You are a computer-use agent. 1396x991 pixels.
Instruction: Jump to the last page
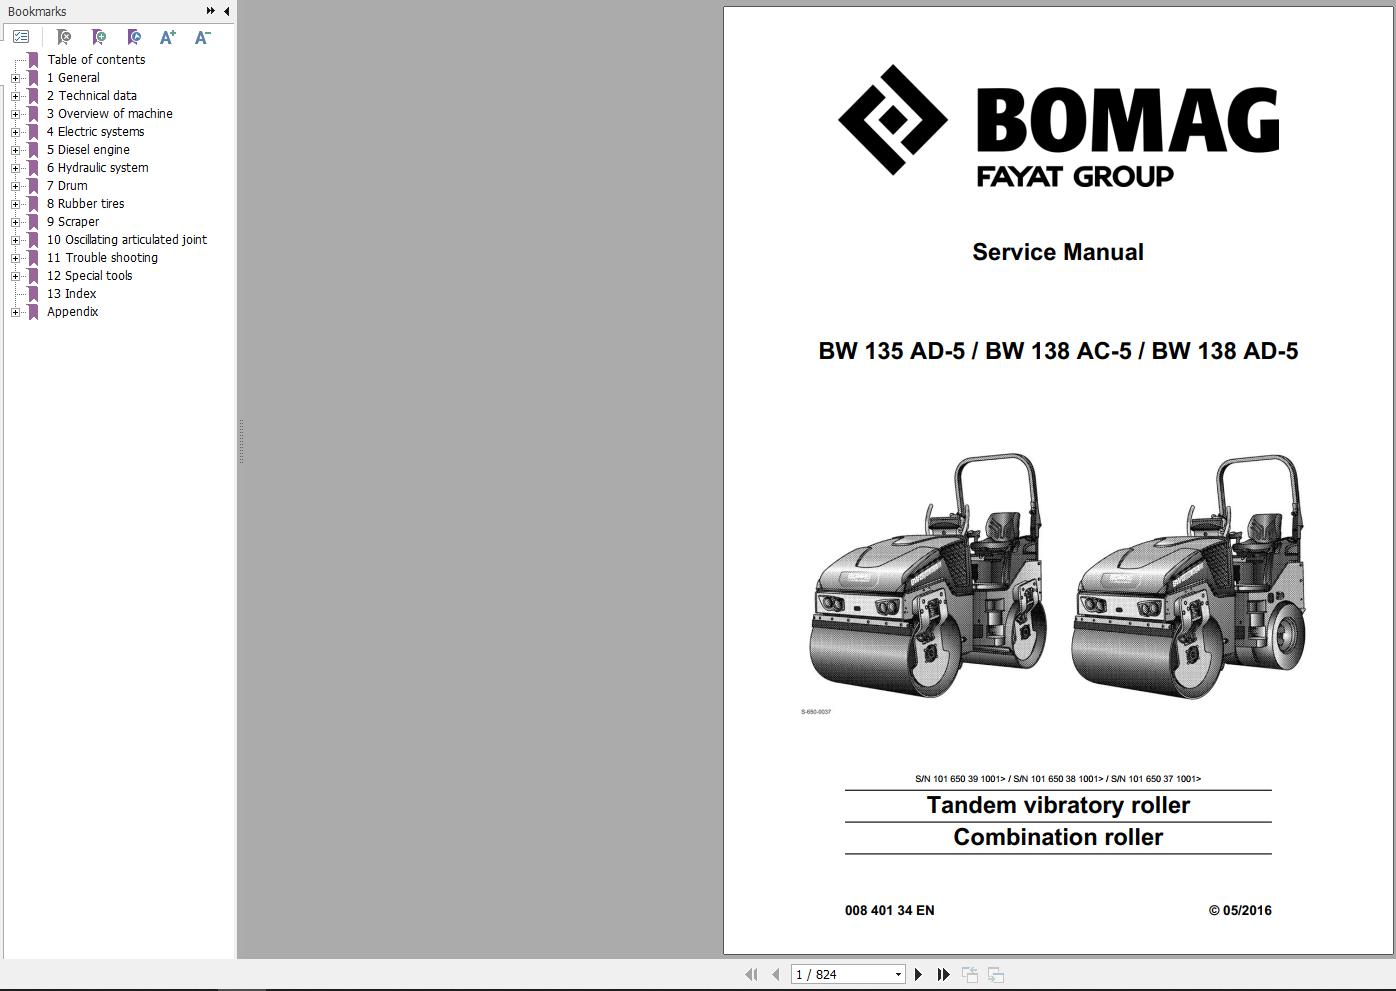pyautogui.click(x=943, y=974)
